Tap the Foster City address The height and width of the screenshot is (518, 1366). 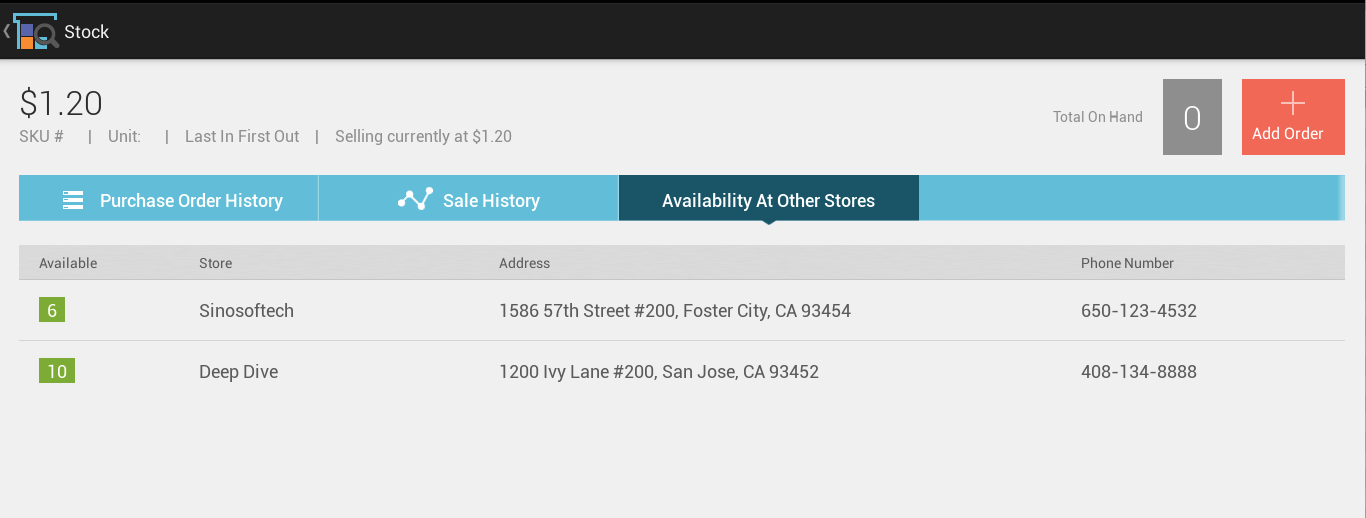675,311
